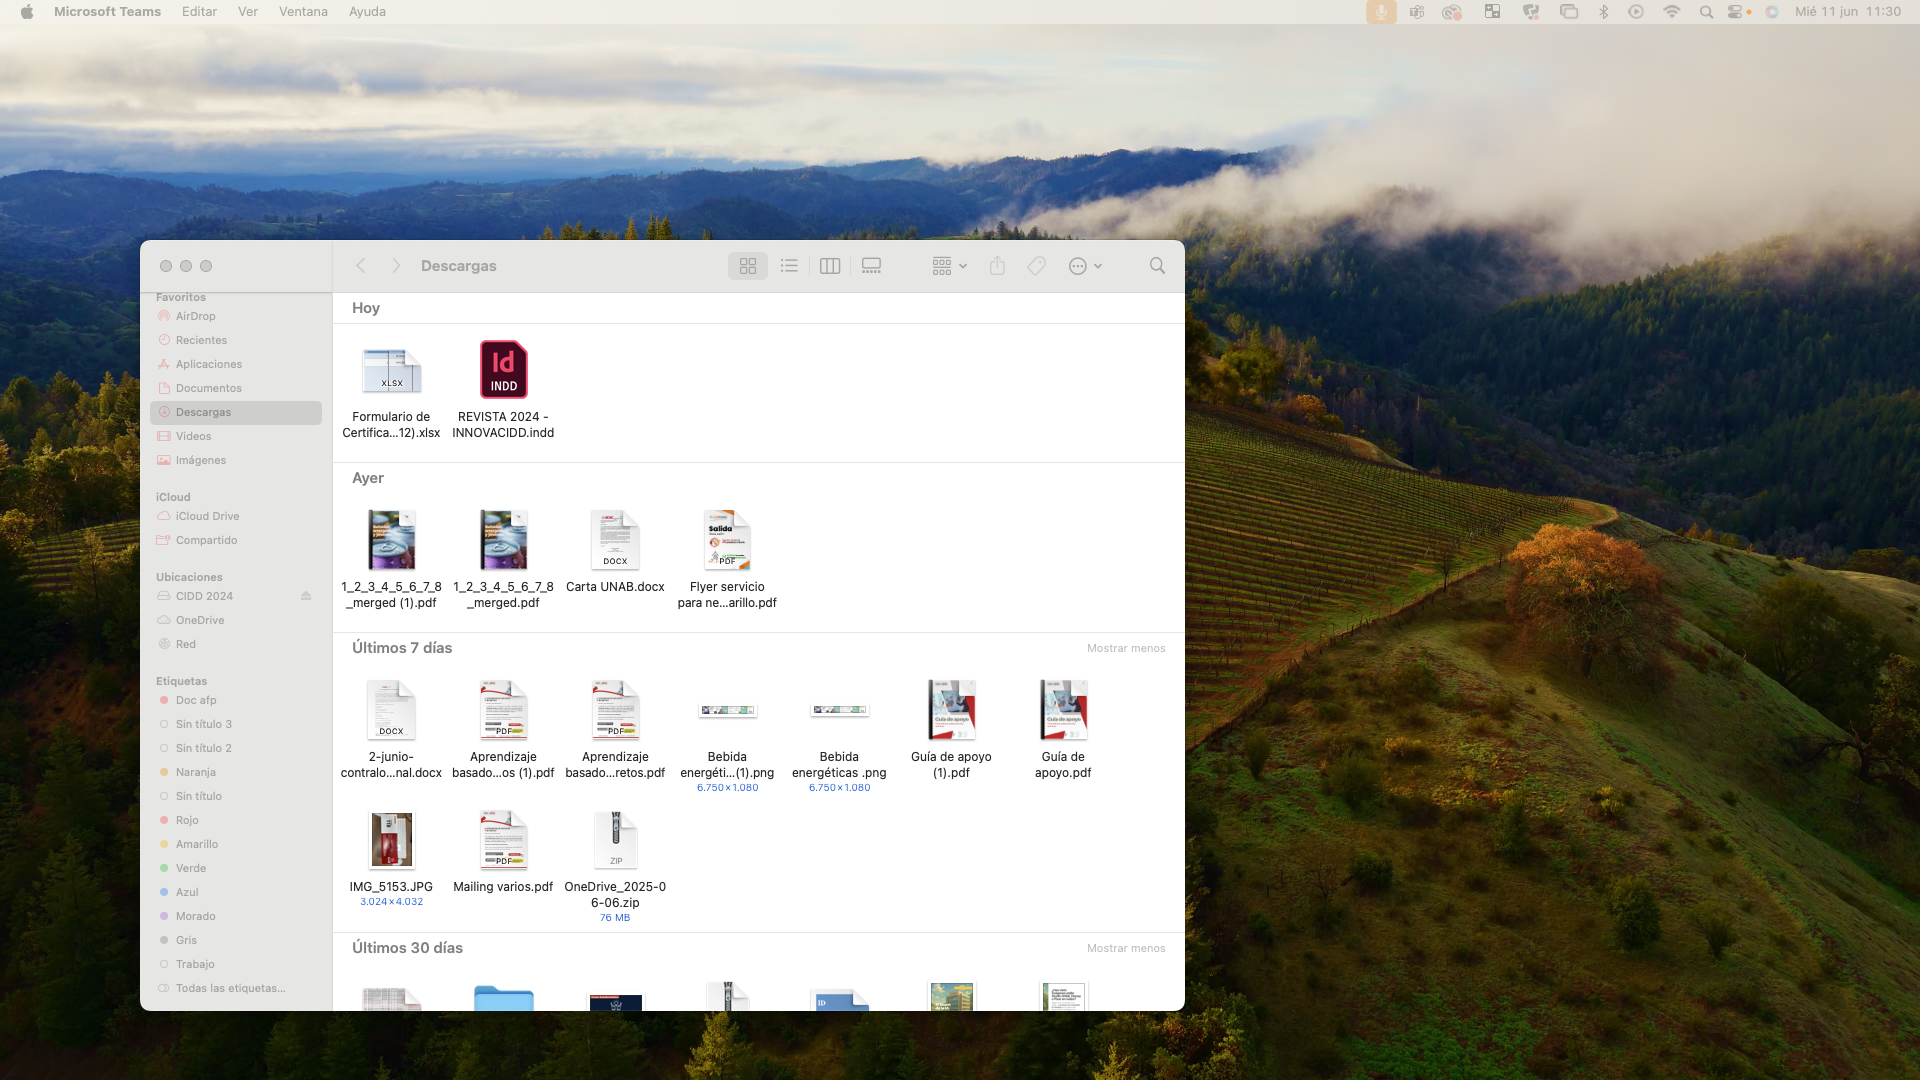
Task: Select Descargas in the sidebar
Action: 236,412
